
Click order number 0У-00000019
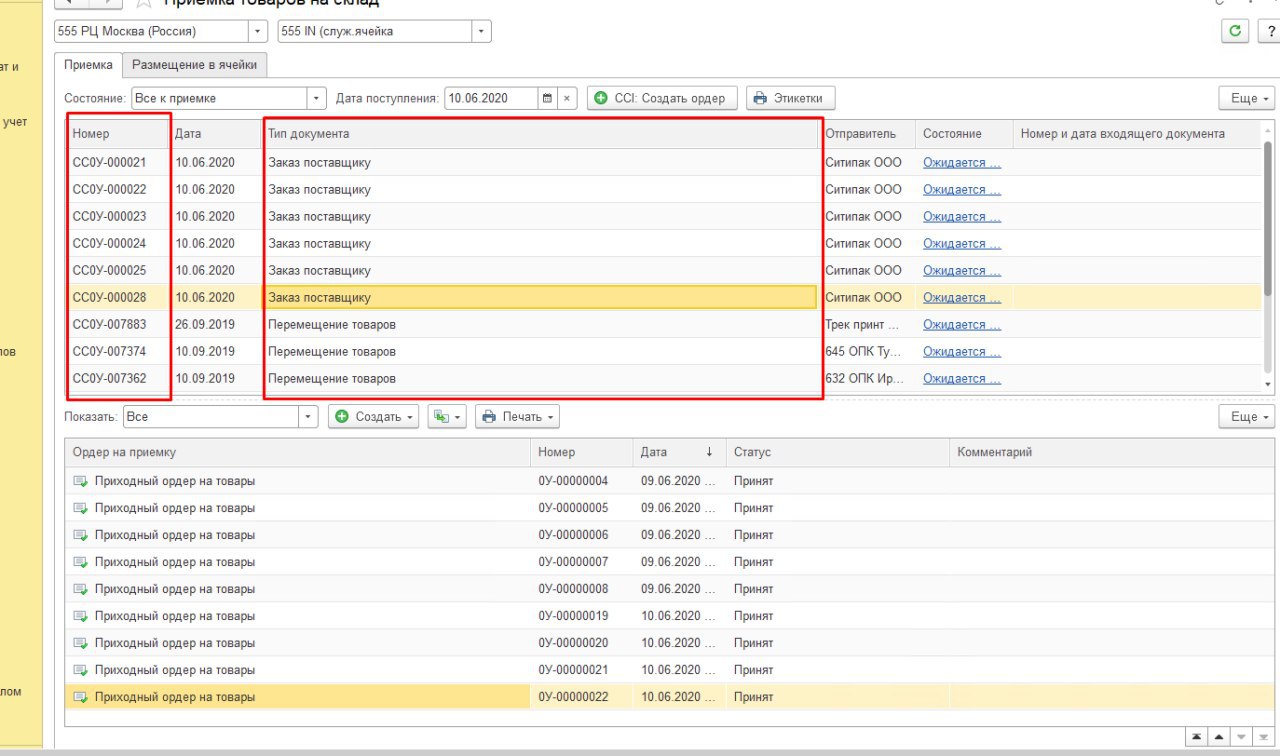click(x=573, y=616)
